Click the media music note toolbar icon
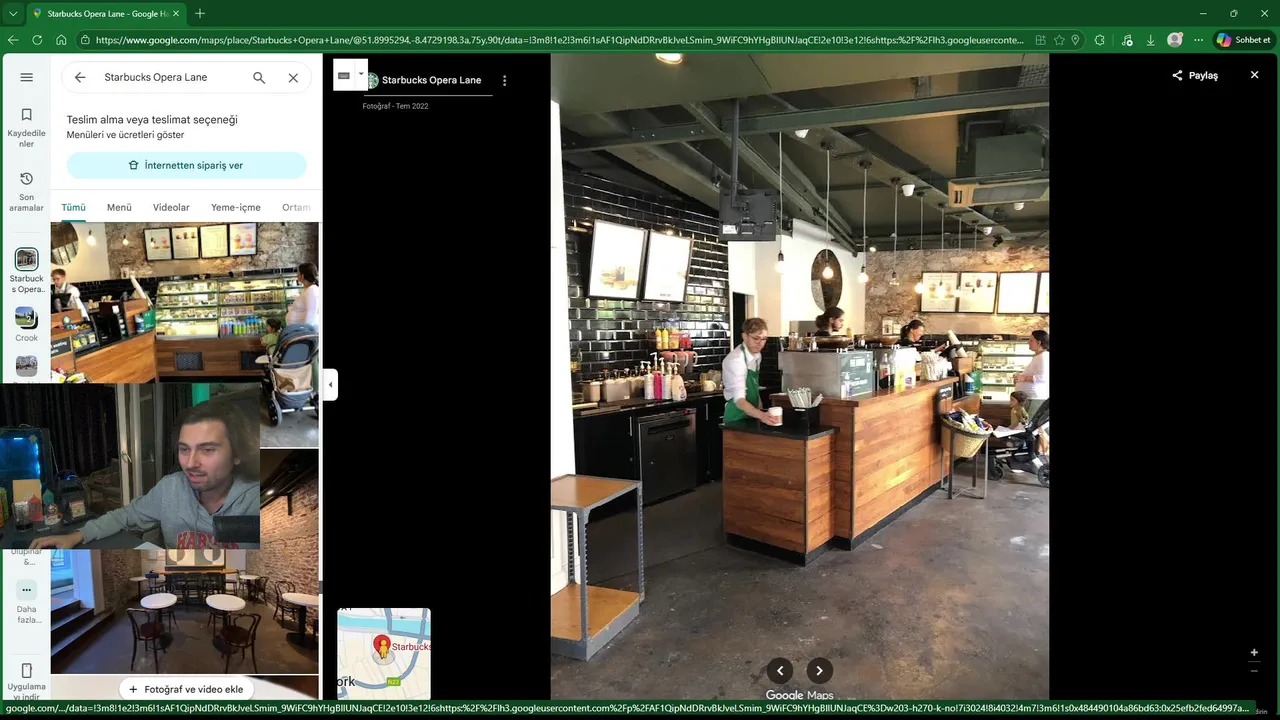1280x720 pixels. (x=1127, y=40)
